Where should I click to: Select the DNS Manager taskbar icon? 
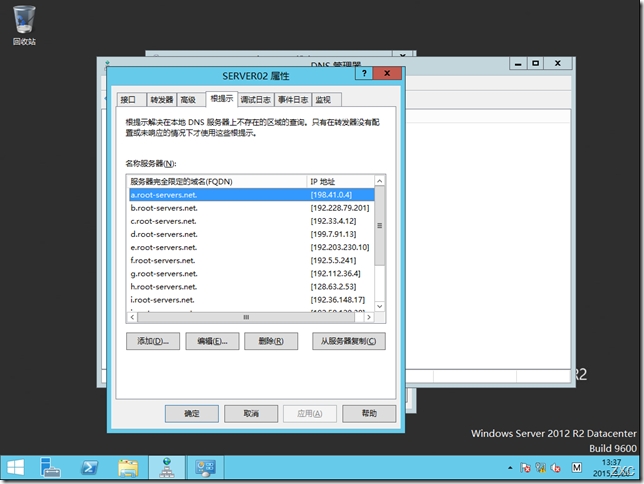coord(166,467)
